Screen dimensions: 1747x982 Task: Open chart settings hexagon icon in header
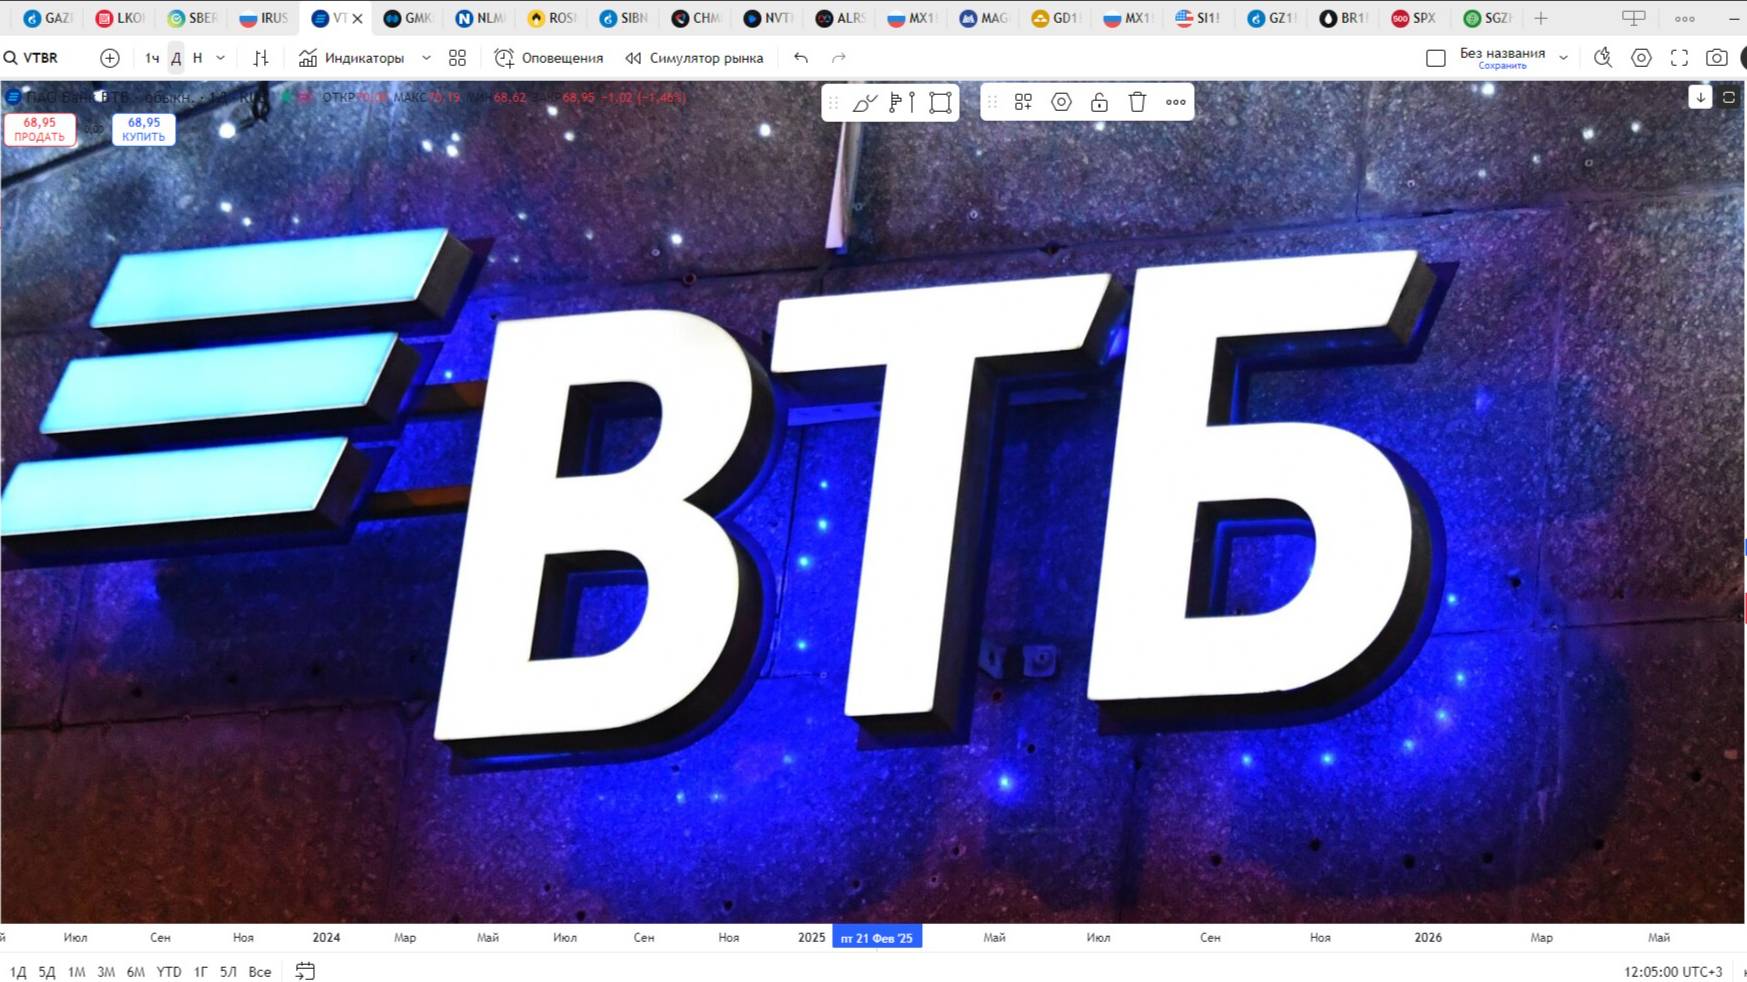[x=1641, y=58]
